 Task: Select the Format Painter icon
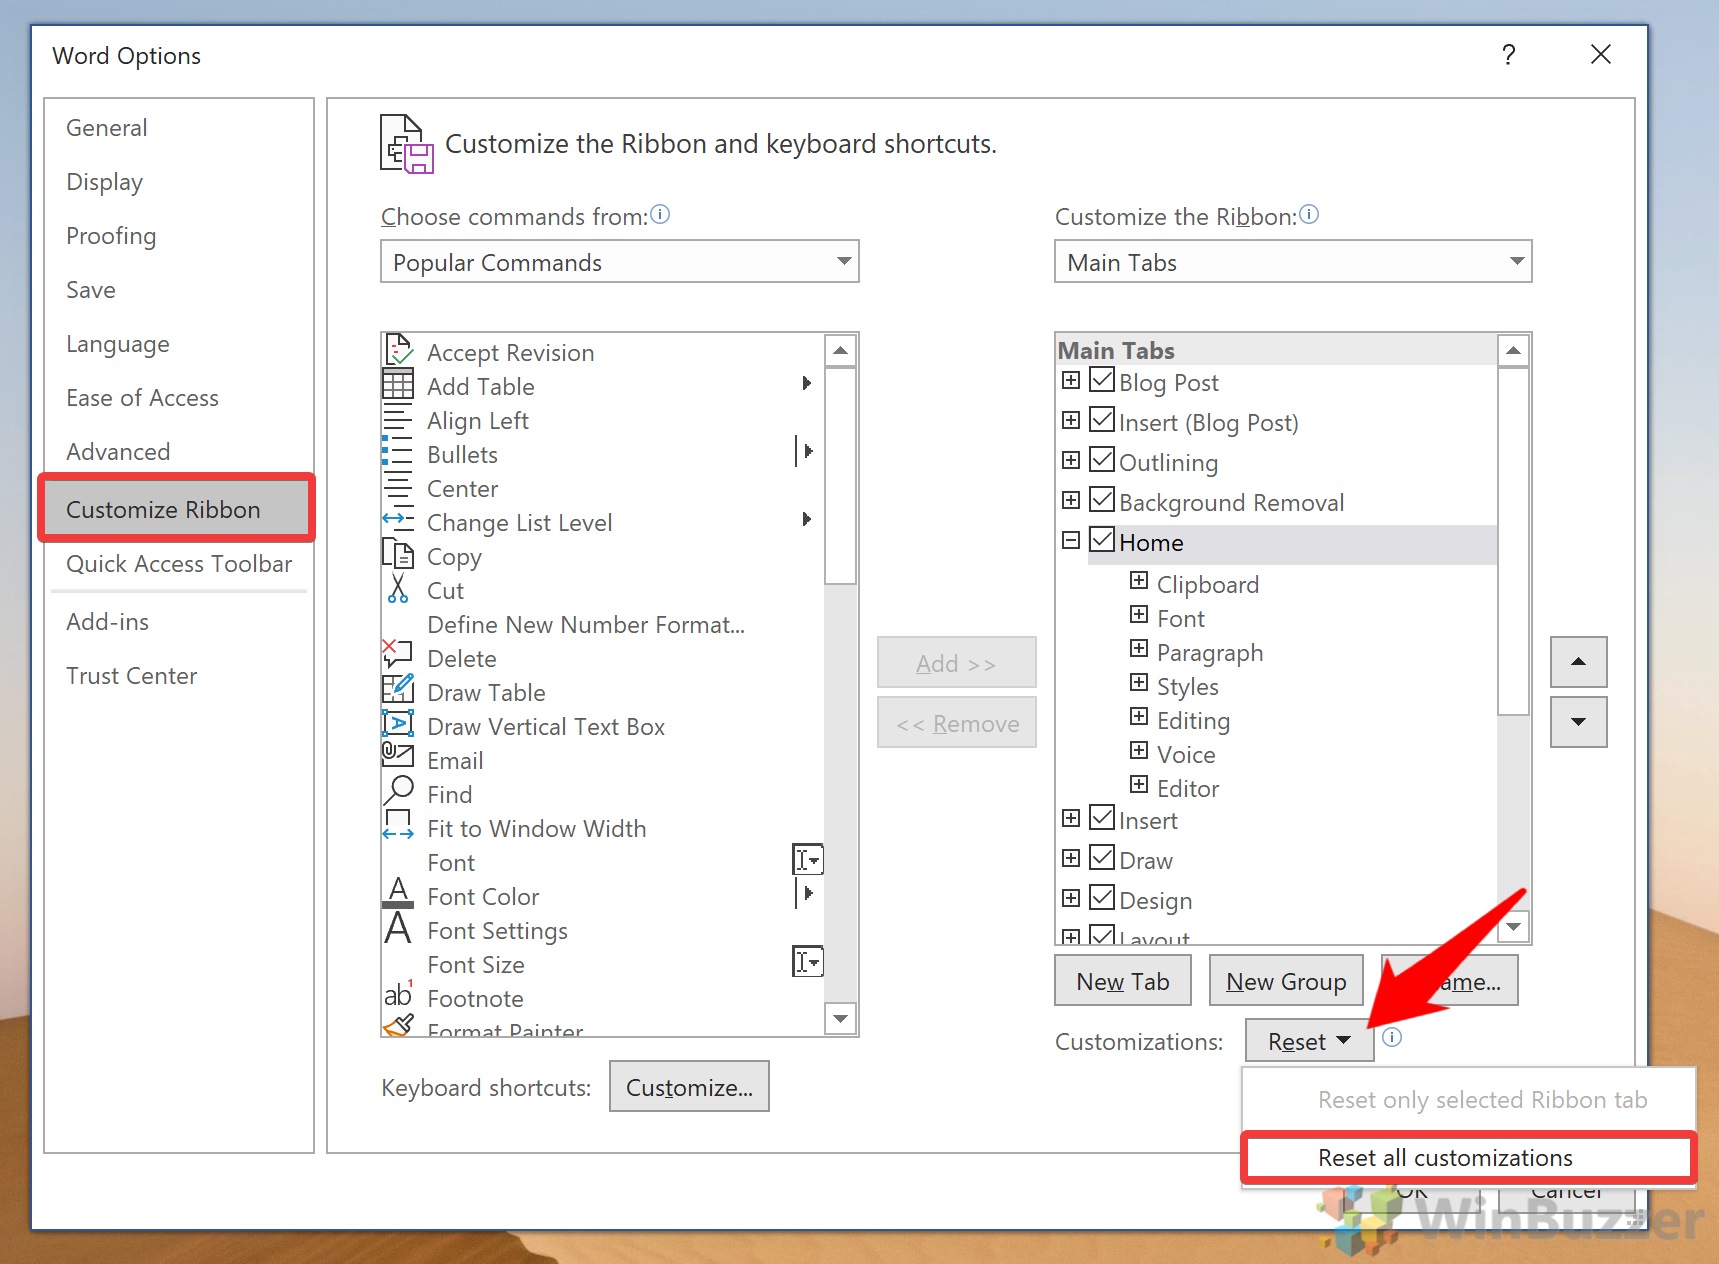[398, 1025]
